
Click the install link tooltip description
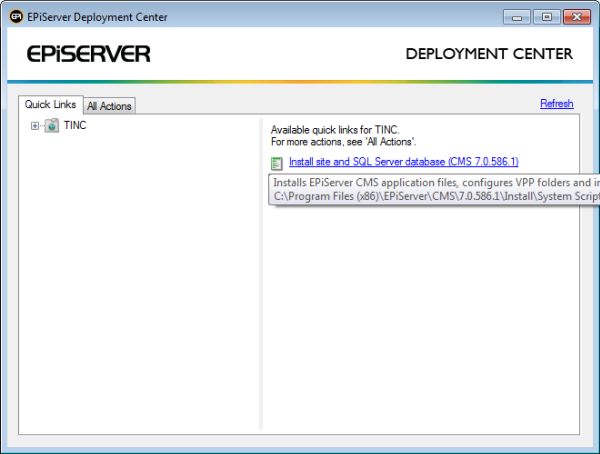(x=435, y=189)
